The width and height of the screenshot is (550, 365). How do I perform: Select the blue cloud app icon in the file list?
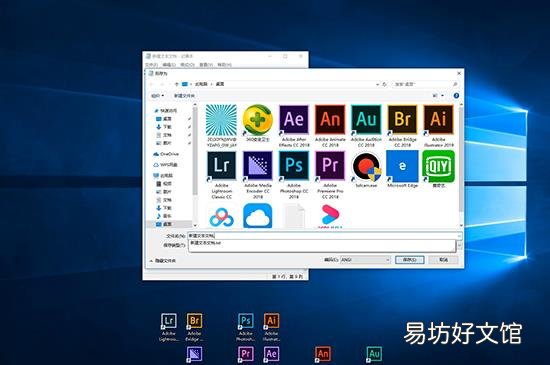tap(258, 216)
